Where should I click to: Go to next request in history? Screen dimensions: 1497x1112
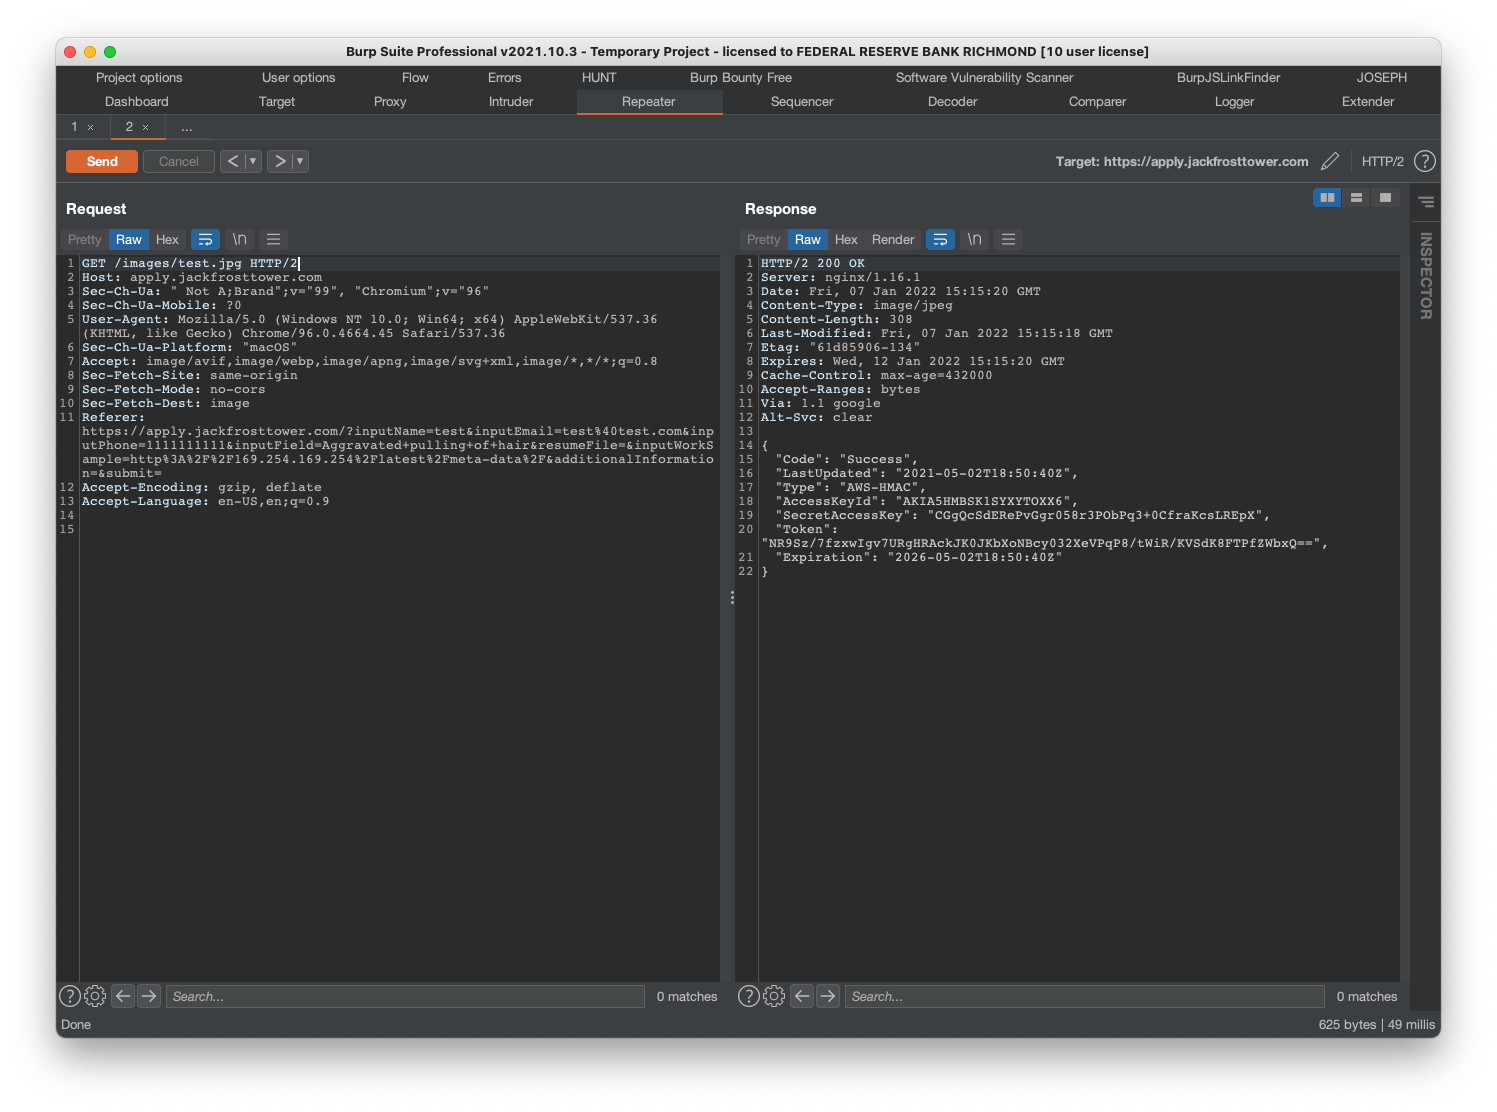coord(280,161)
